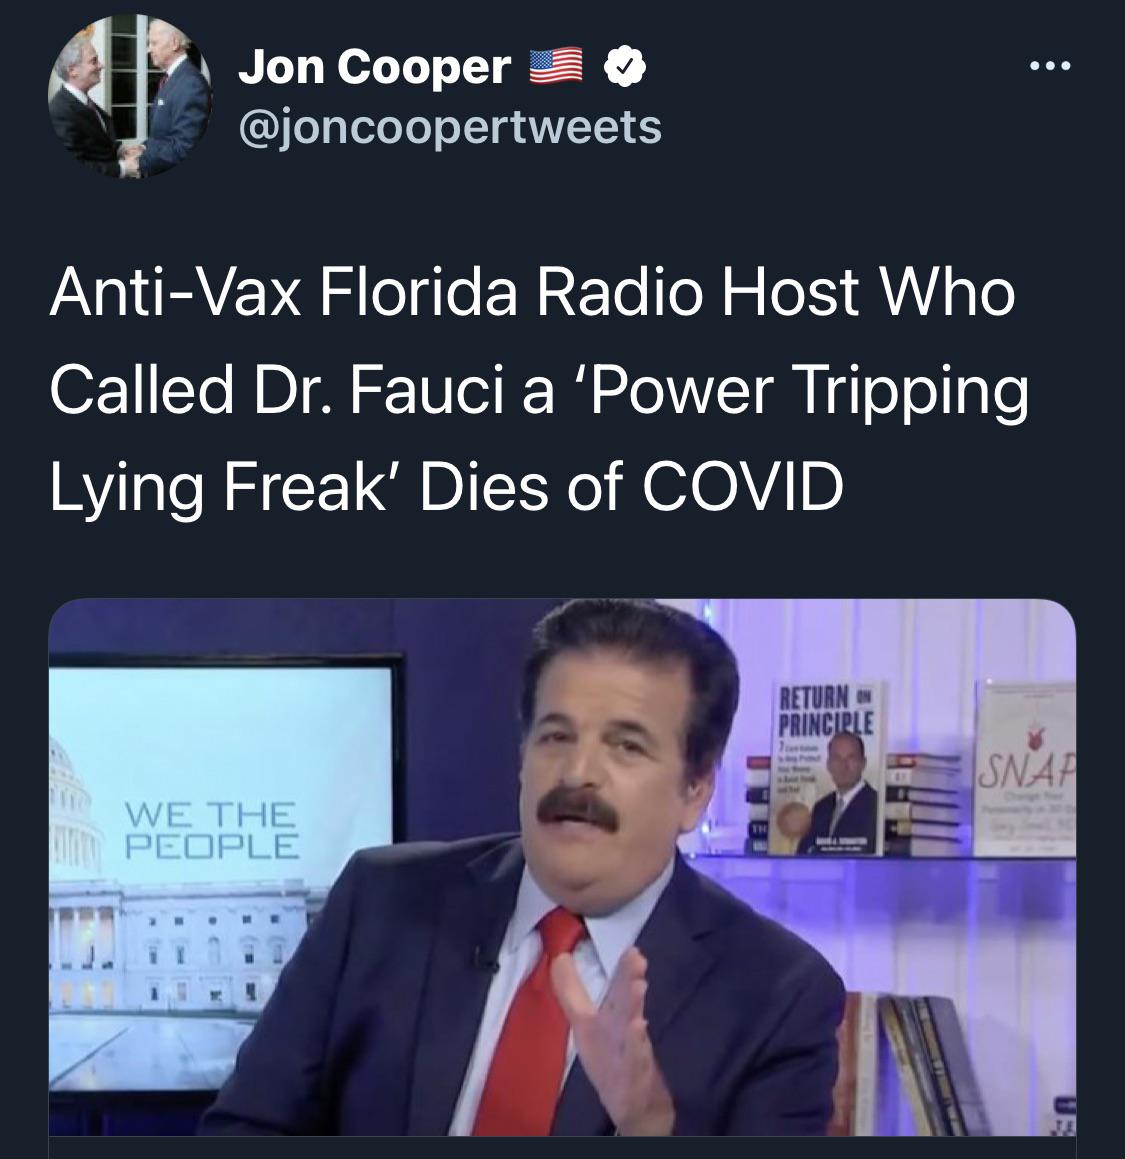Screen dimensions: 1125x1159
Task: Click the Jon Cooper display name
Action: [374, 67]
